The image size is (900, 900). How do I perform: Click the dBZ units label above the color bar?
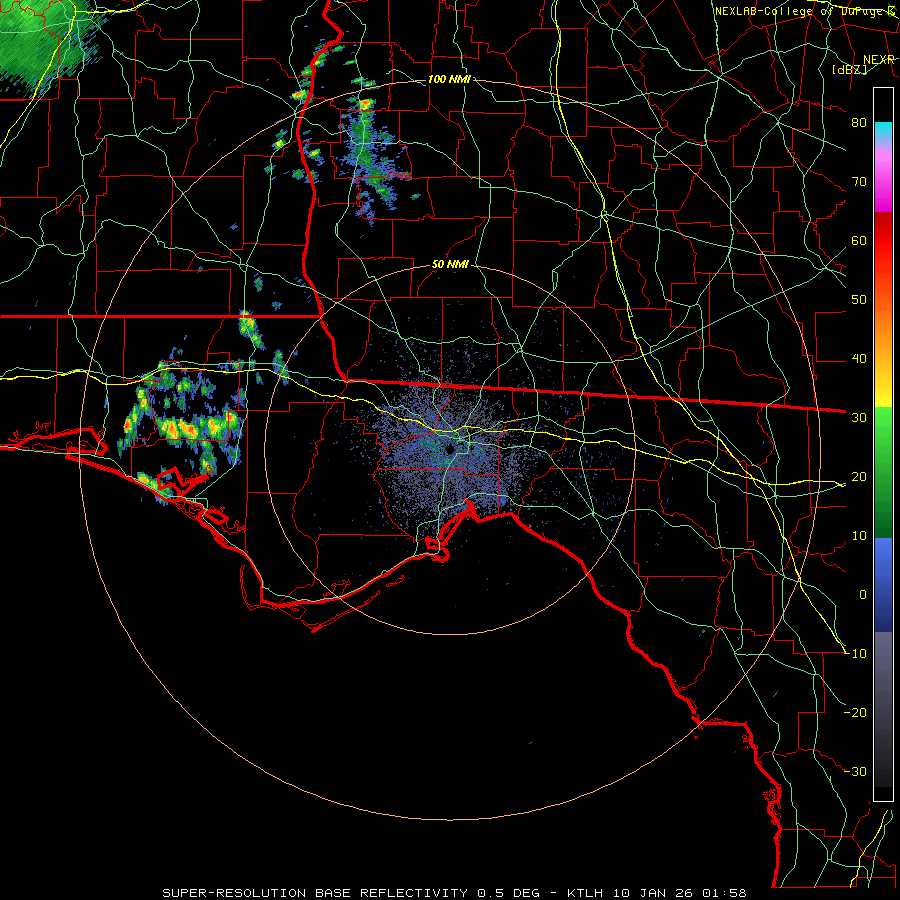point(849,69)
